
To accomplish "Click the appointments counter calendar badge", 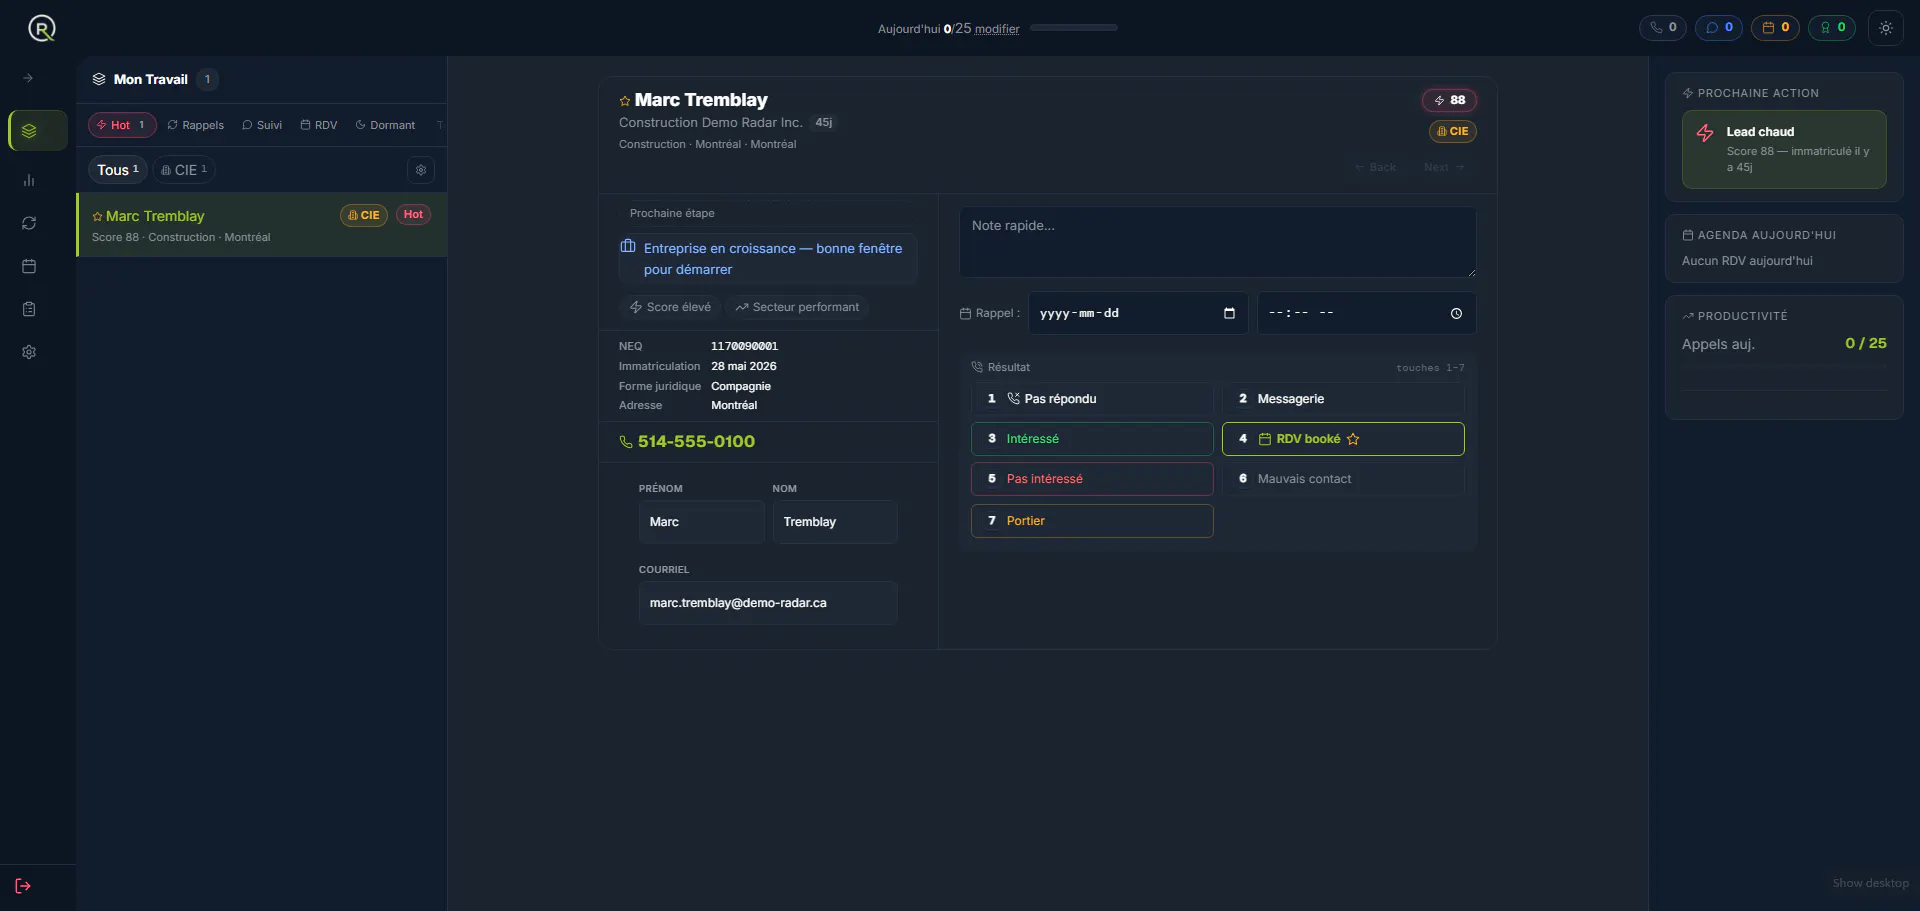I will 1775,28.
